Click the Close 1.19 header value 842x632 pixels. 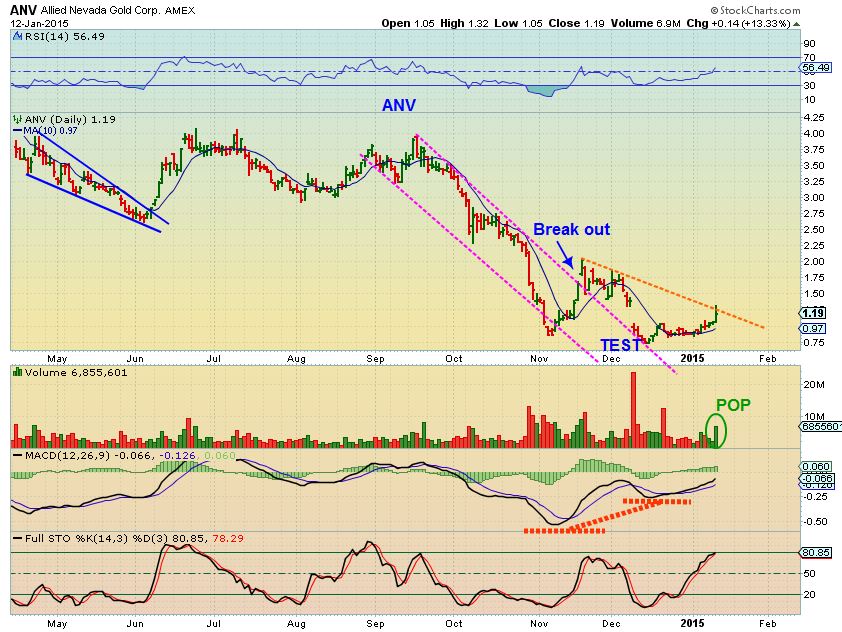[x=577, y=24]
